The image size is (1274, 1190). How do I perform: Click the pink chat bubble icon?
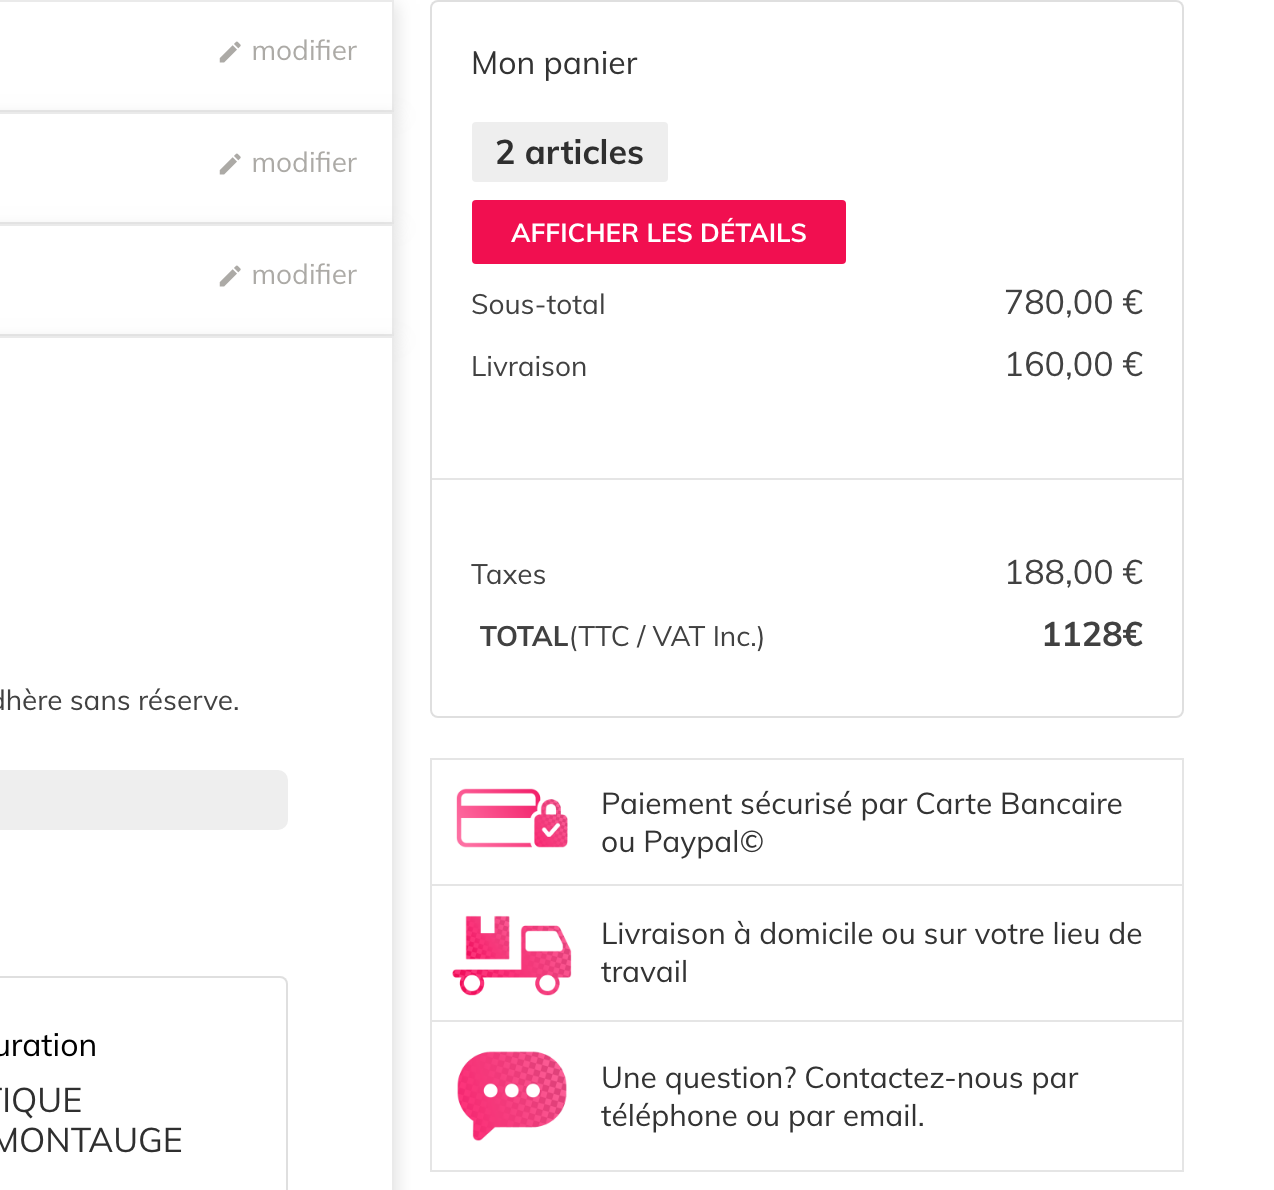coord(511,1093)
